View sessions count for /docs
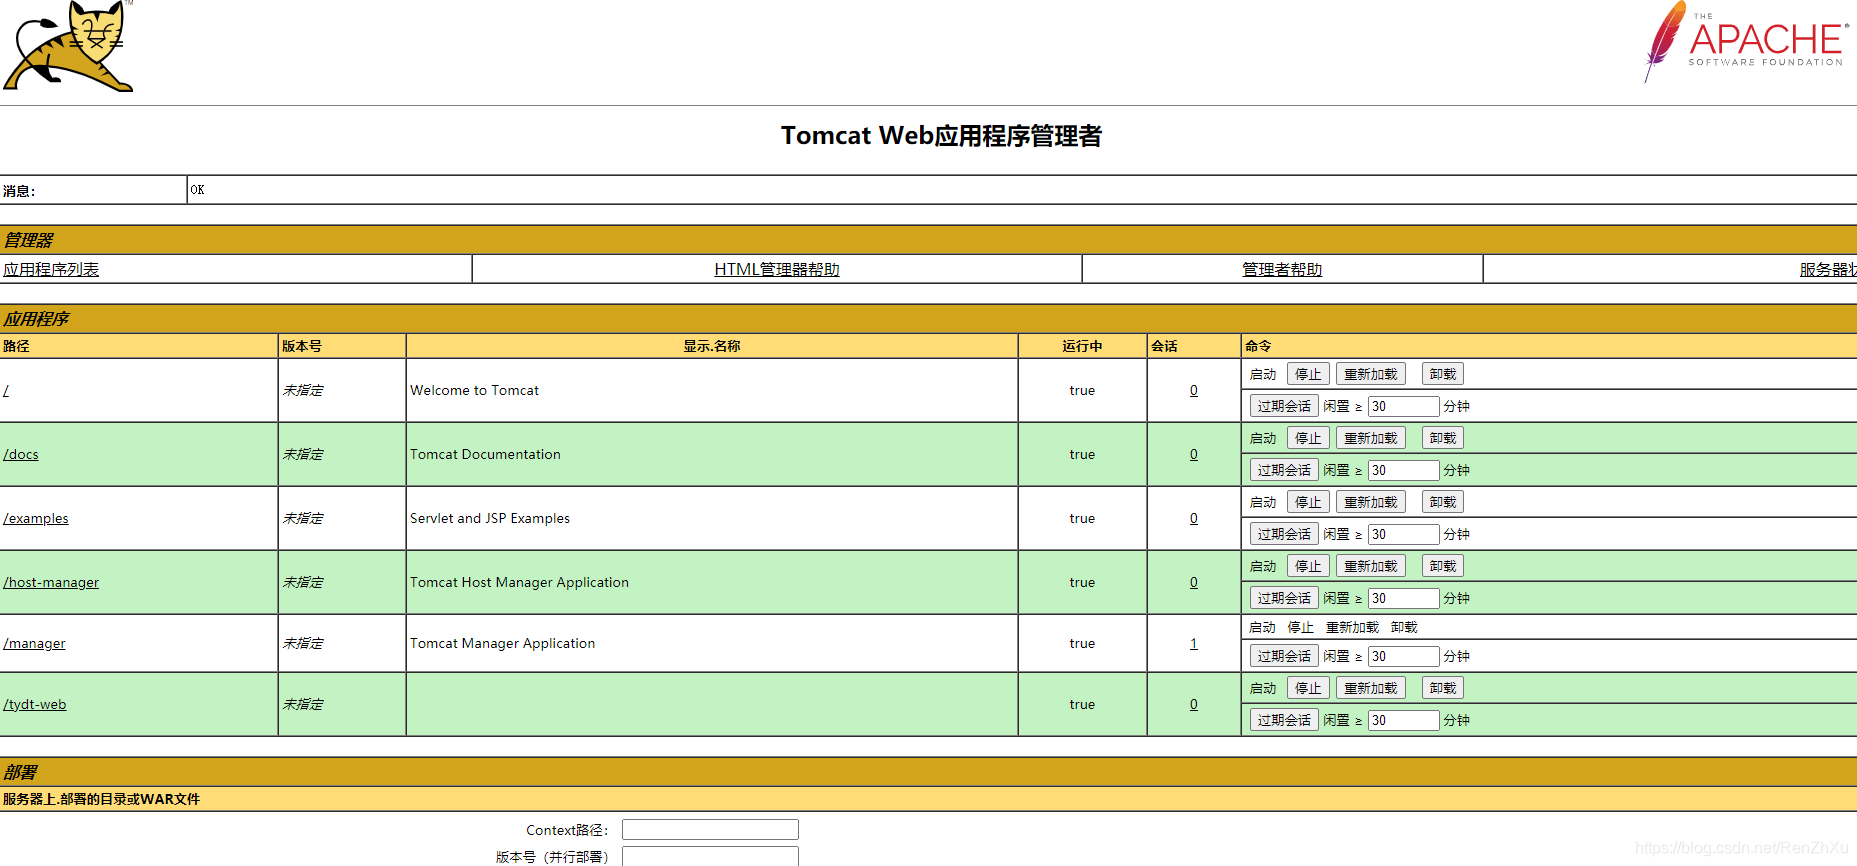Image resolution: width=1857 pixels, height=866 pixels. (x=1193, y=454)
